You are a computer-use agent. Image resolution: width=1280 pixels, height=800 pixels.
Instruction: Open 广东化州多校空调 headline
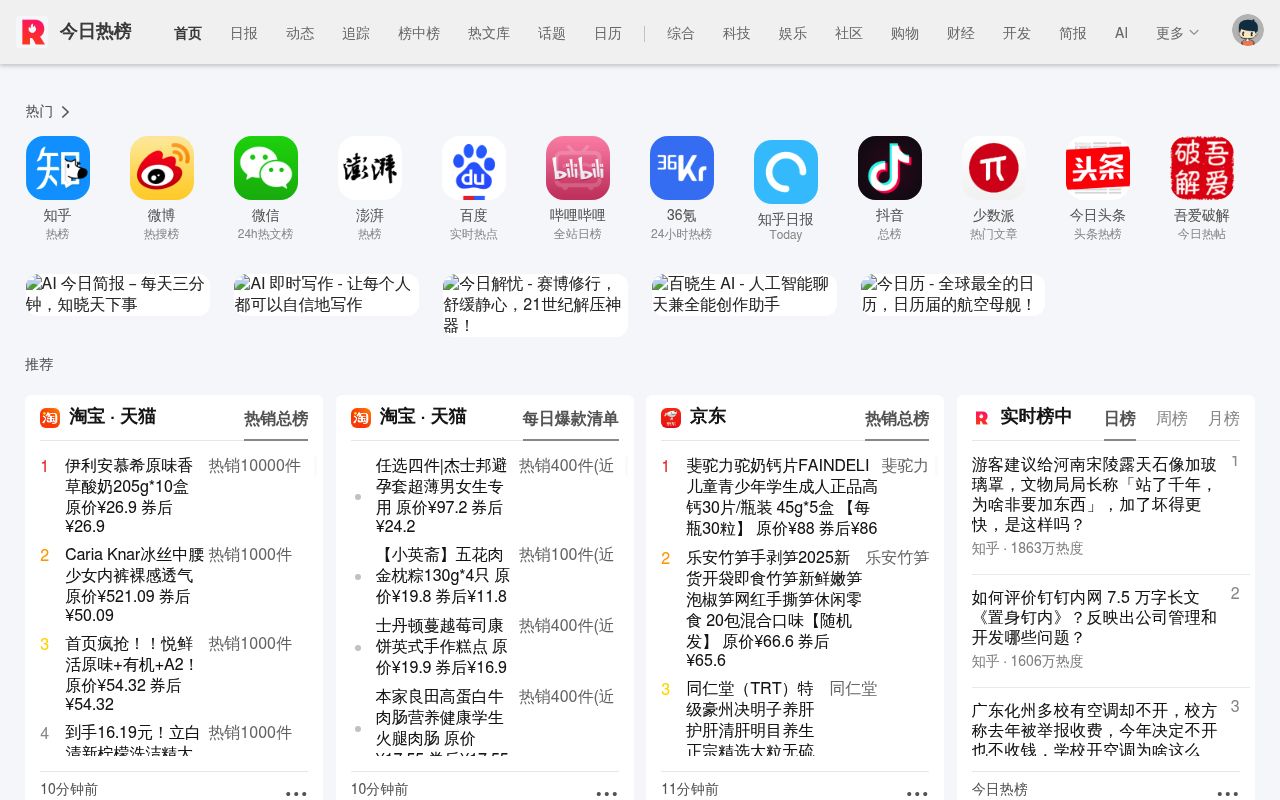tap(1095, 729)
